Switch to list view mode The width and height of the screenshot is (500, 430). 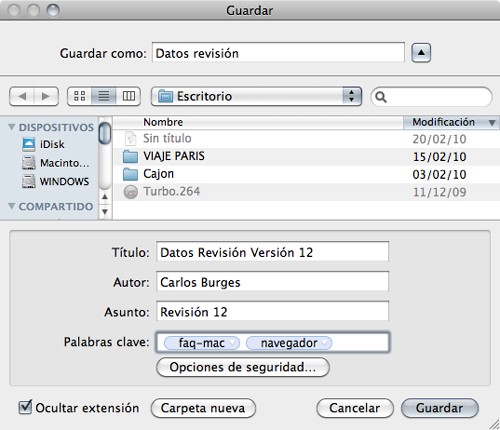click(104, 96)
